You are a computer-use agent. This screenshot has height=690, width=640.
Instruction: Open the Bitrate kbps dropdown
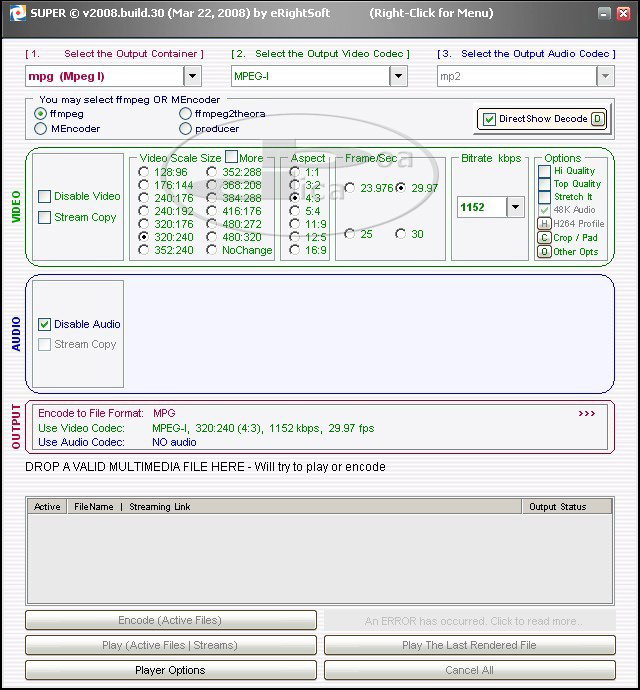point(515,207)
